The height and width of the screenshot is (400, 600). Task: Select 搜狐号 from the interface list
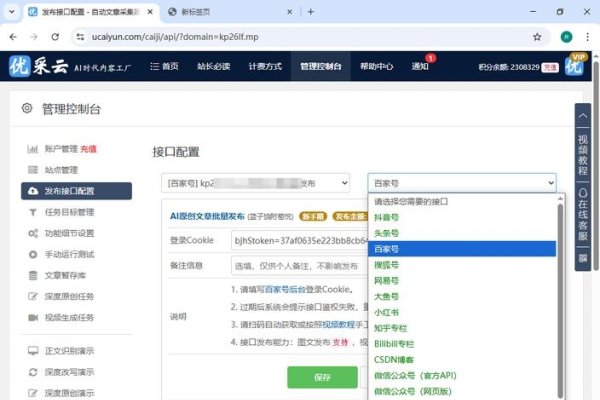(x=462, y=264)
